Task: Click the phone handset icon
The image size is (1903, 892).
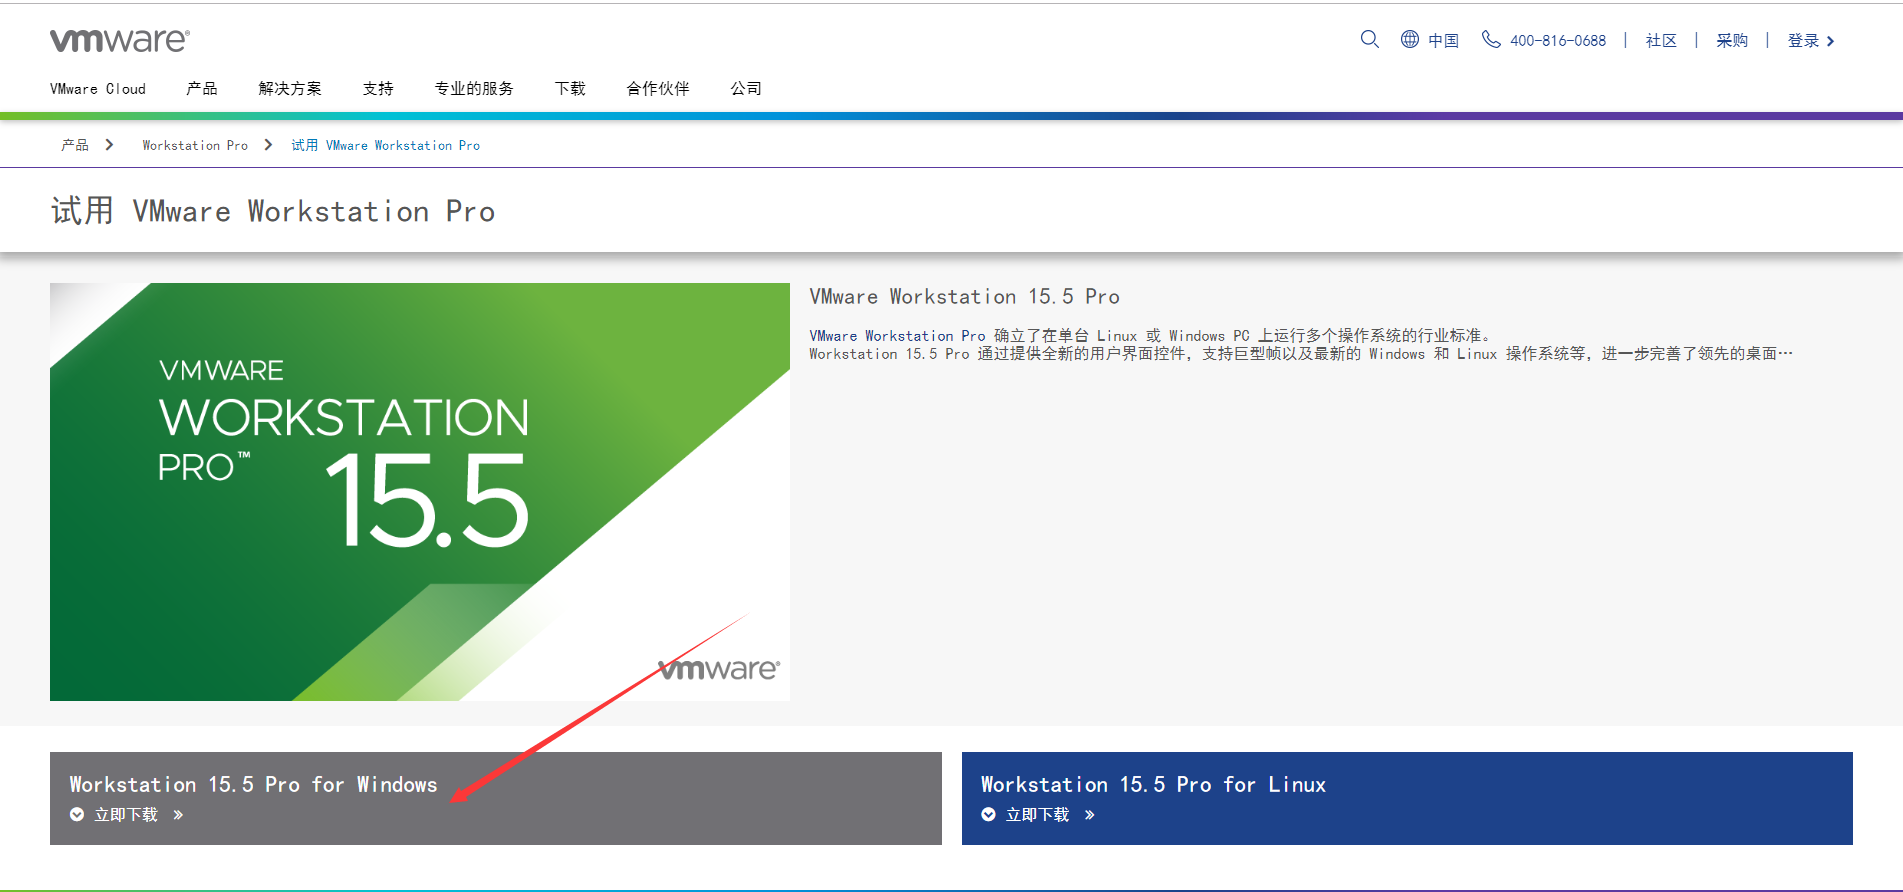Action: 1491,39
